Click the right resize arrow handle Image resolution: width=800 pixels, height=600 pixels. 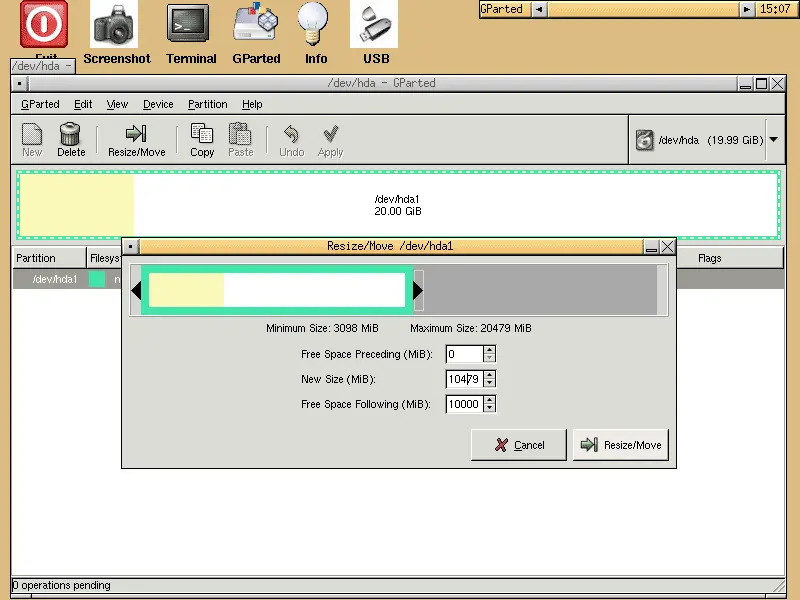418,290
